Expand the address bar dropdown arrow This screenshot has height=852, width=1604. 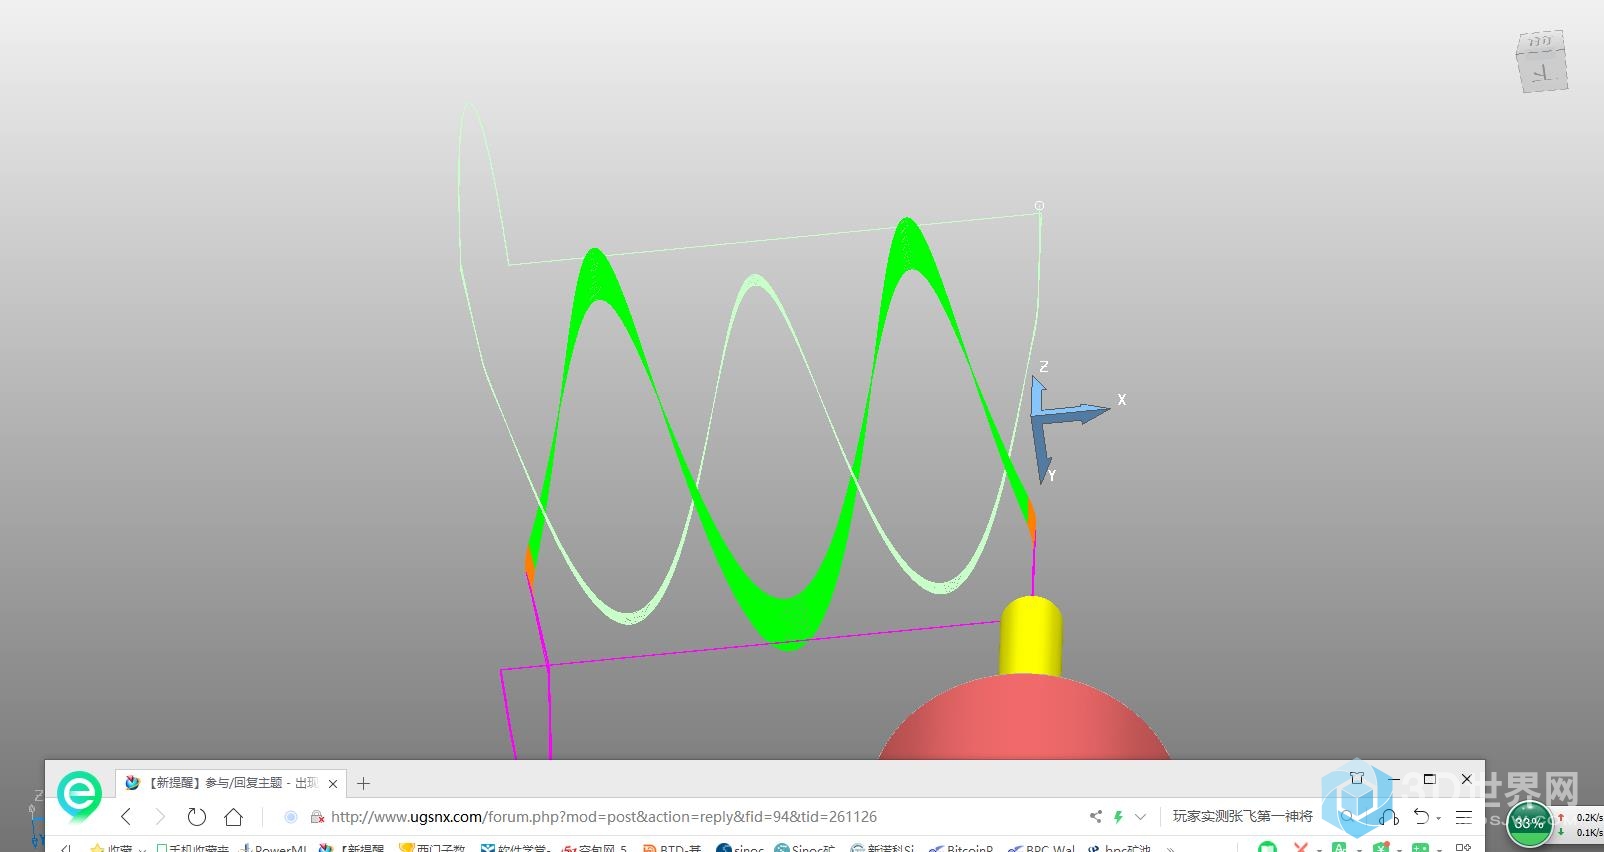click(1140, 817)
